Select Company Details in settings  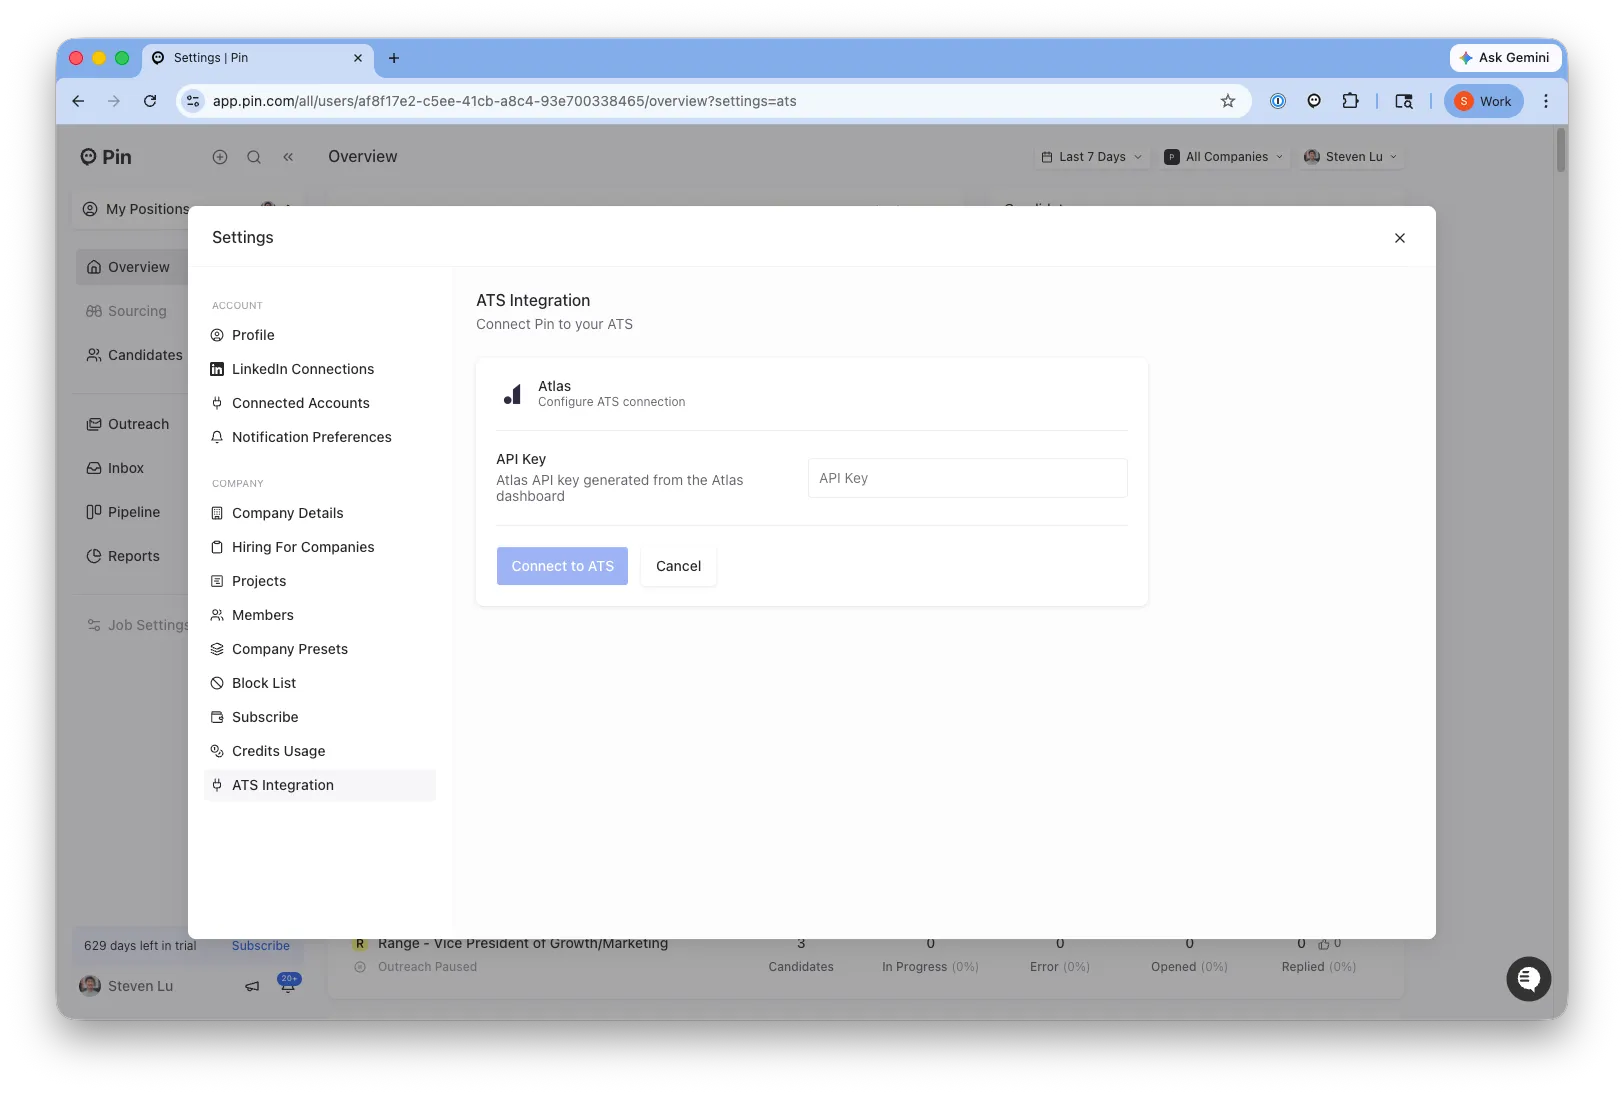(x=320, y=513)
